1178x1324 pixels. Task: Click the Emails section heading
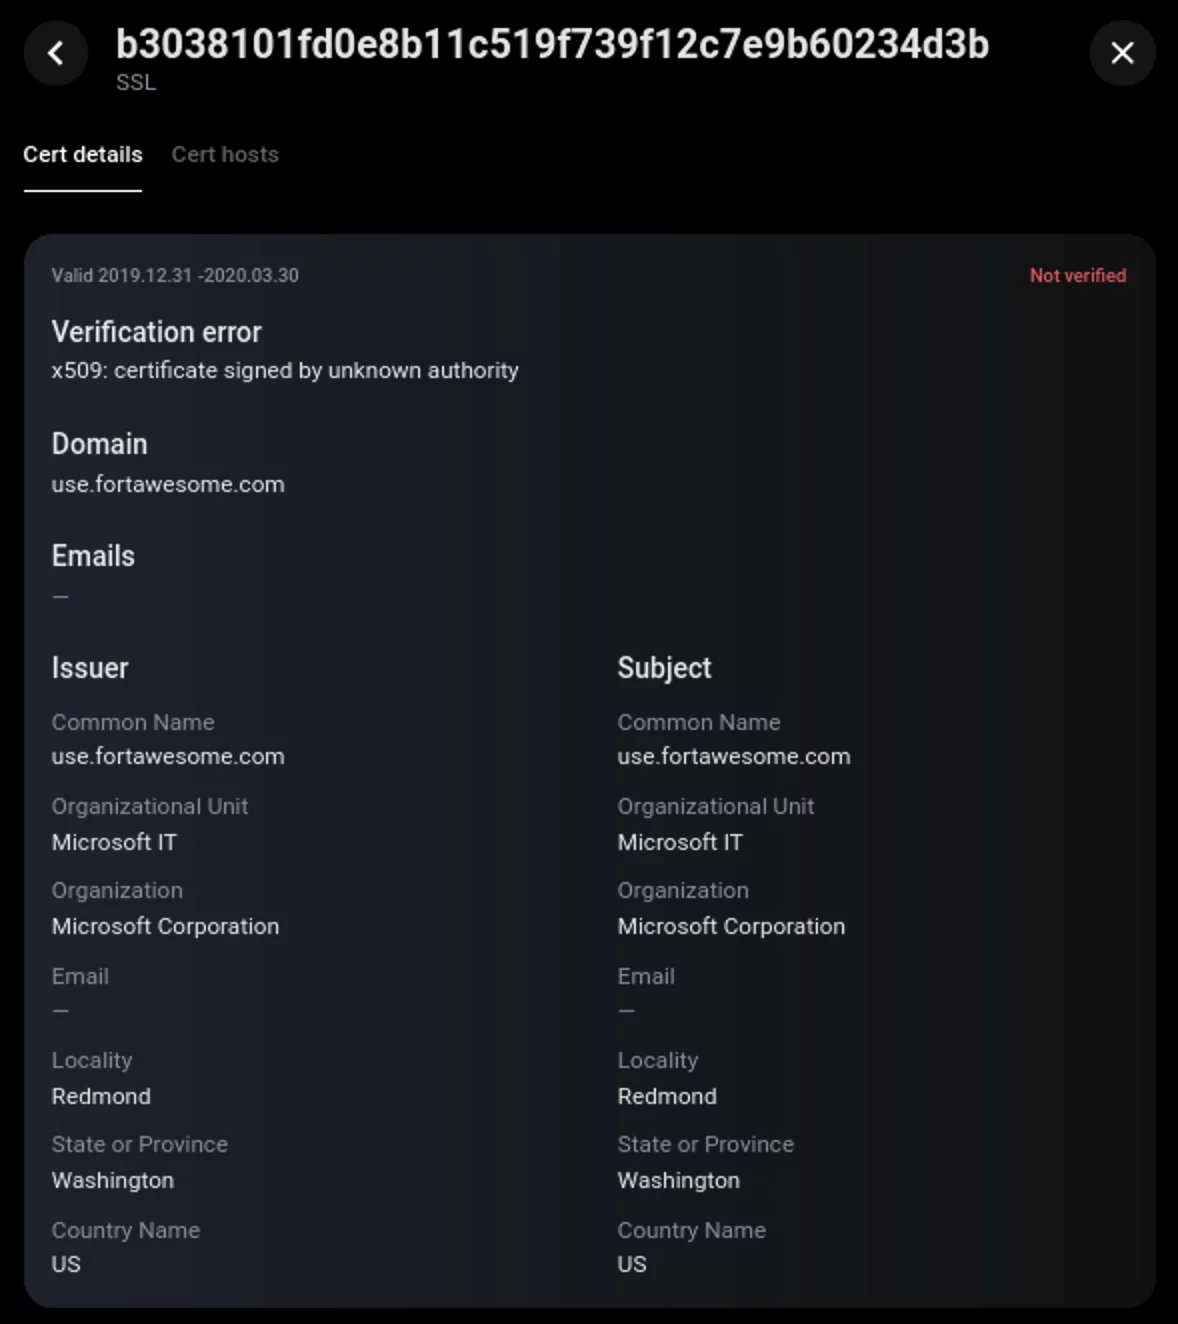(93, 555)
